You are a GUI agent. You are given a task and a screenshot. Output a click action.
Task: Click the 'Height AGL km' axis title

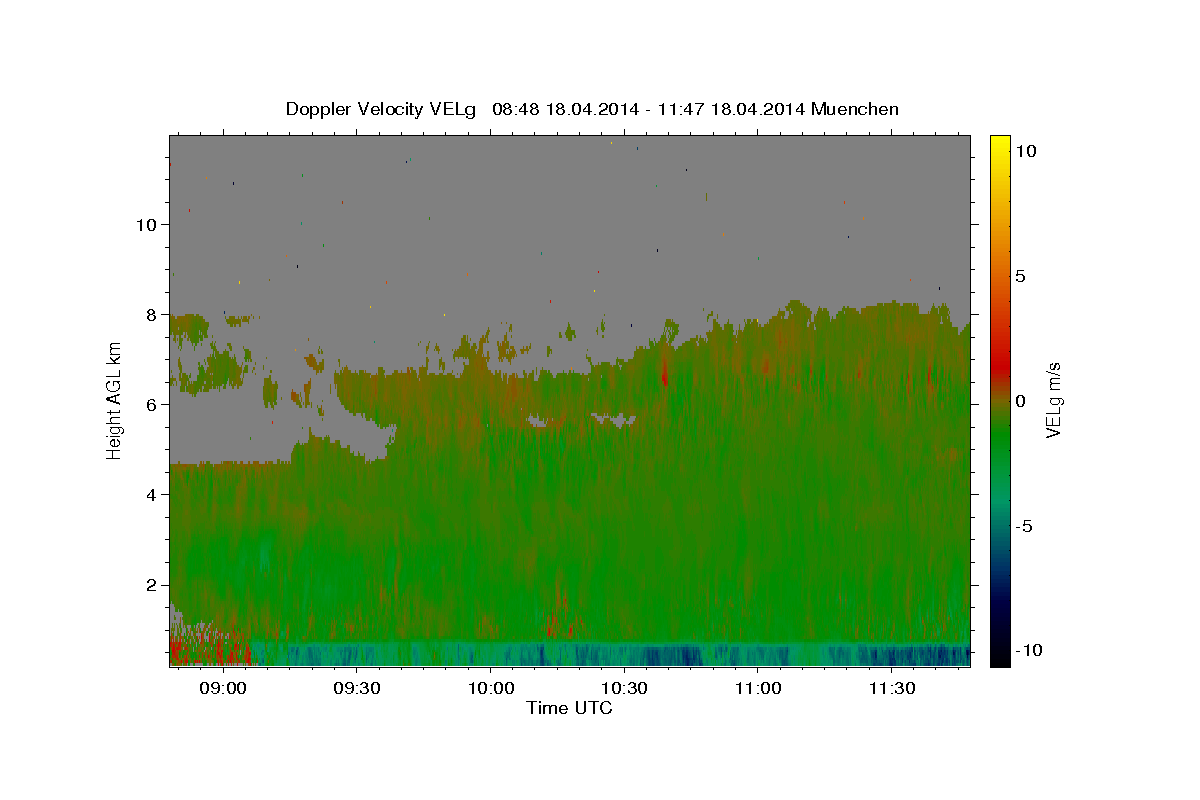[x=115, y=400]
